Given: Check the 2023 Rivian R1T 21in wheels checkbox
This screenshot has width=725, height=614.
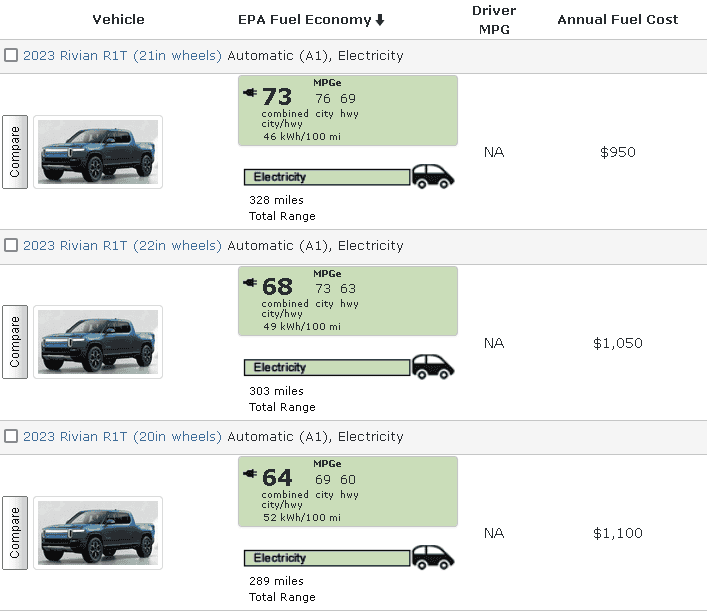Looking at the screenshot, I should pyautogui.click(x=11, y=55).
